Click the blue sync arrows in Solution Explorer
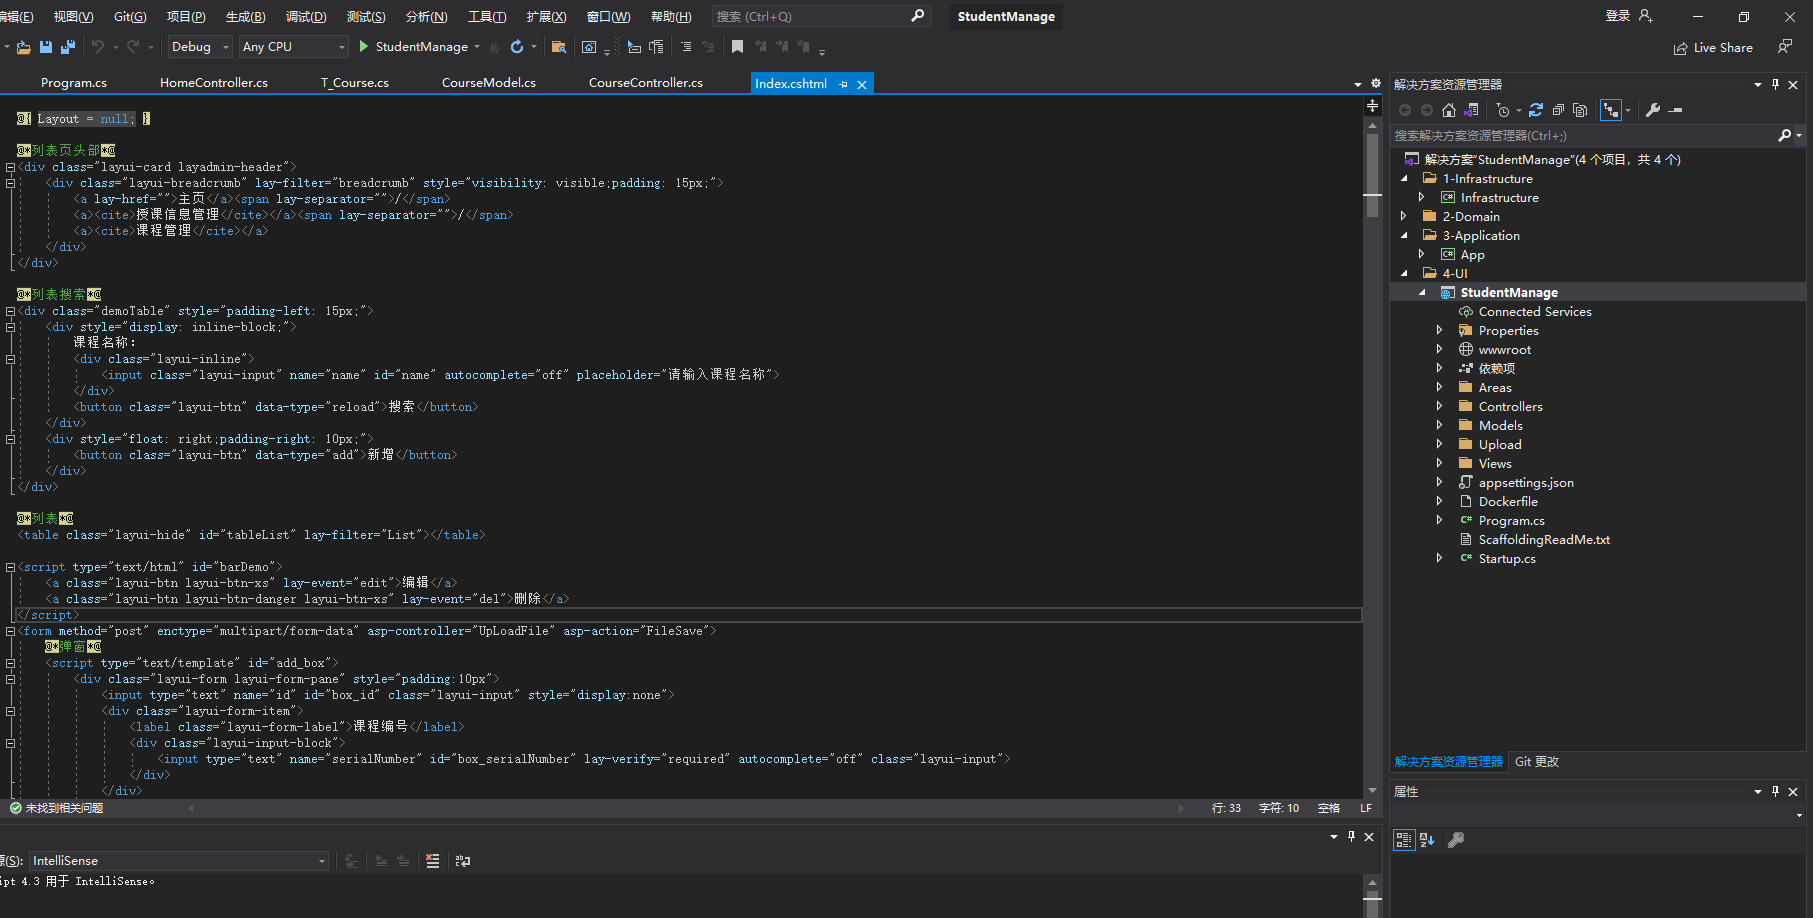Image resolution: width=1813 pixels, height=918 pixels. 1536,110
